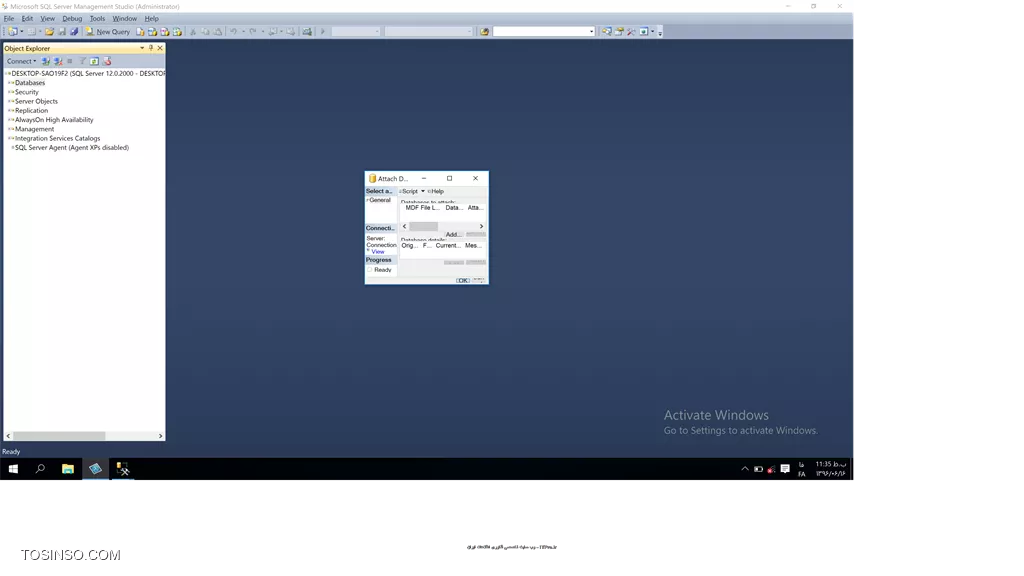The image size is (1024, 576).
Task: Click the Undo toolbar icon
Action: (233, 31)
